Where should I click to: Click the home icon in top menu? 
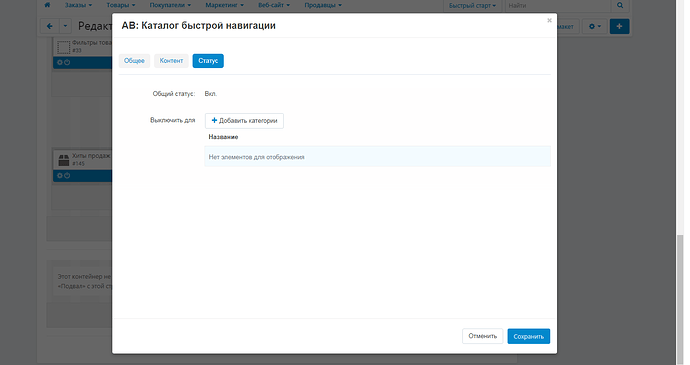[x=47, y=5]
